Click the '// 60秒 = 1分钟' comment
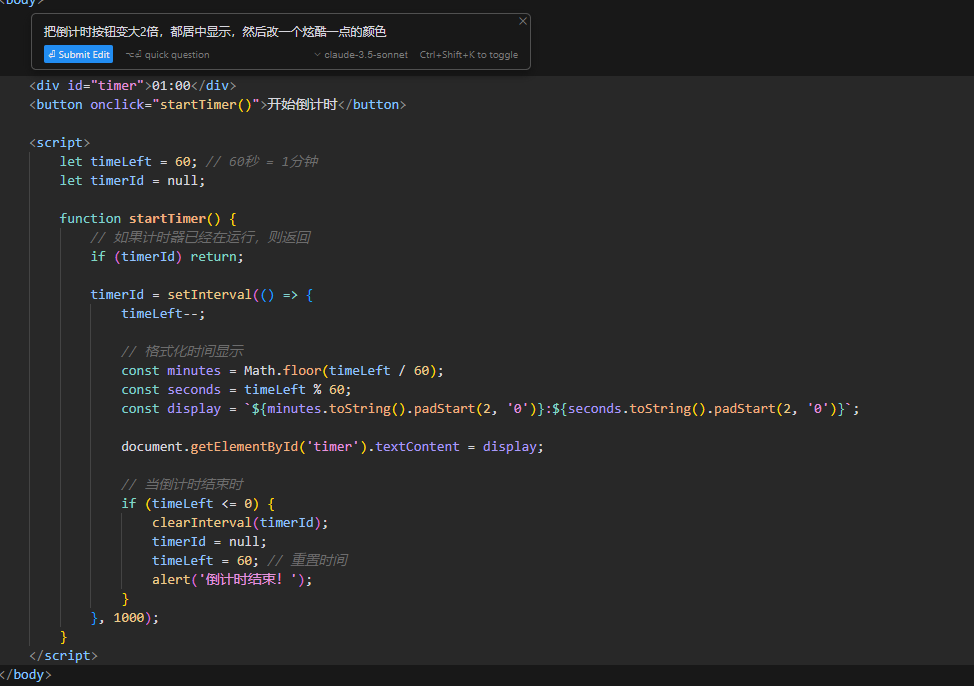974x686 pixels. click(x=262, y=162)
